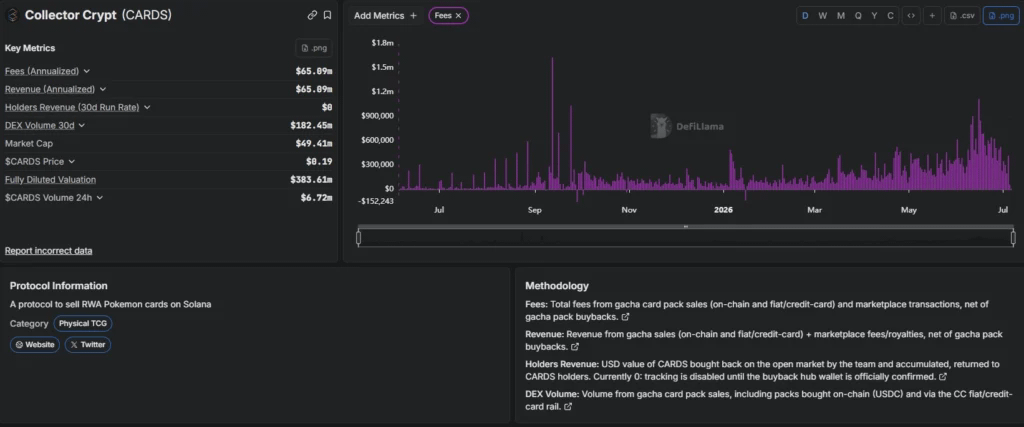Open the protocol Twitter link
The height and width of the screenshot is (427, 1024).
click(x=88, y=345)
